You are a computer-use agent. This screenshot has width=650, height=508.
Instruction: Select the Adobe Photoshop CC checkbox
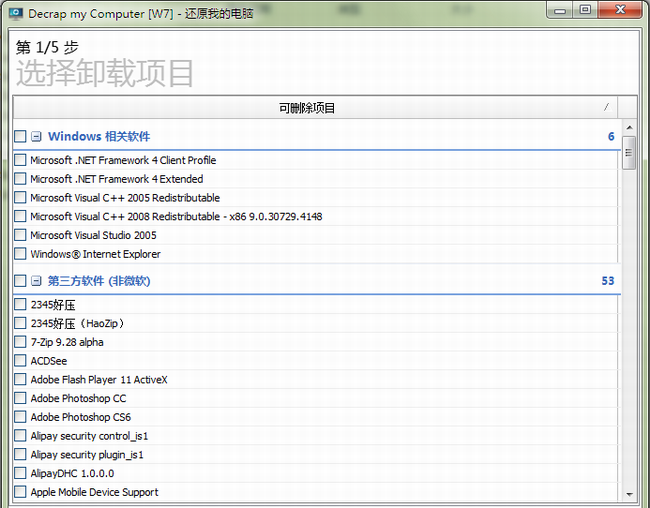click(x=20, y=398)
